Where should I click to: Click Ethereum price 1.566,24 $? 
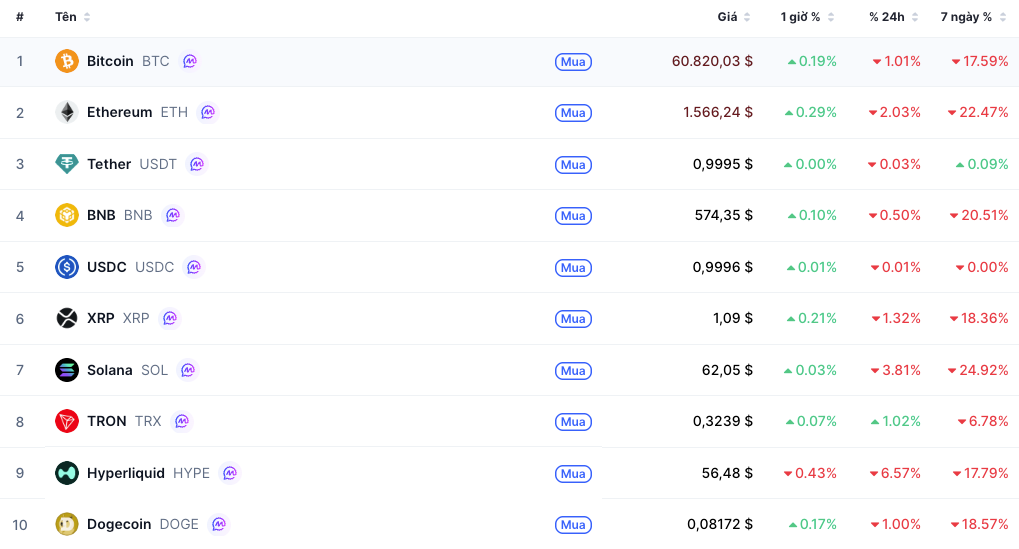coord(717,112)
